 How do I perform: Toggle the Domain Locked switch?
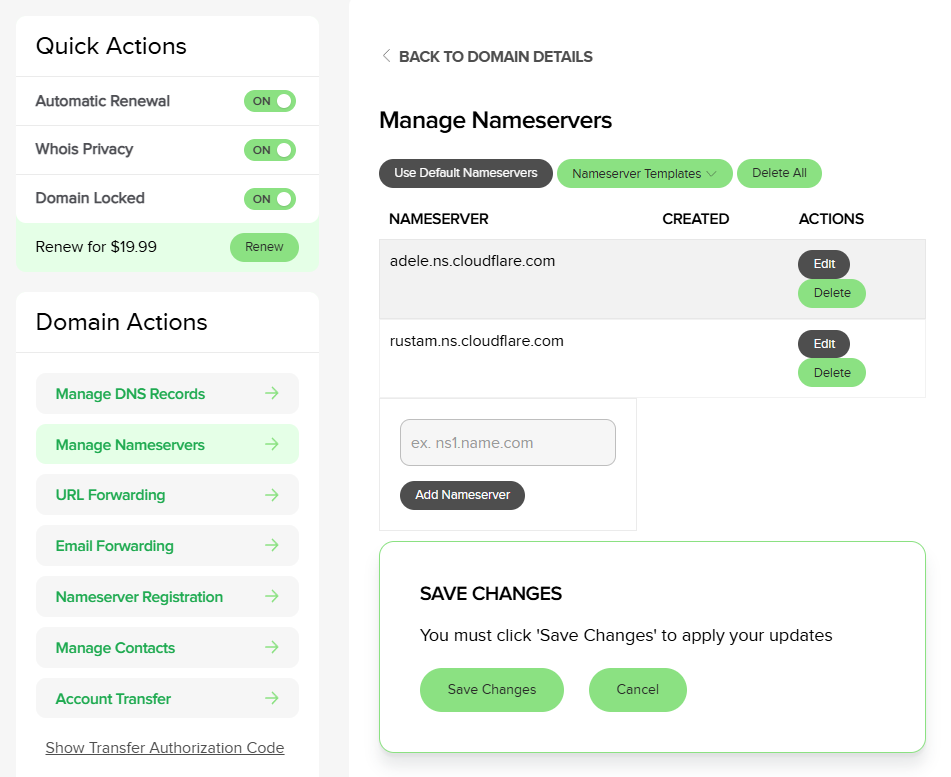(x=270, y=199)
